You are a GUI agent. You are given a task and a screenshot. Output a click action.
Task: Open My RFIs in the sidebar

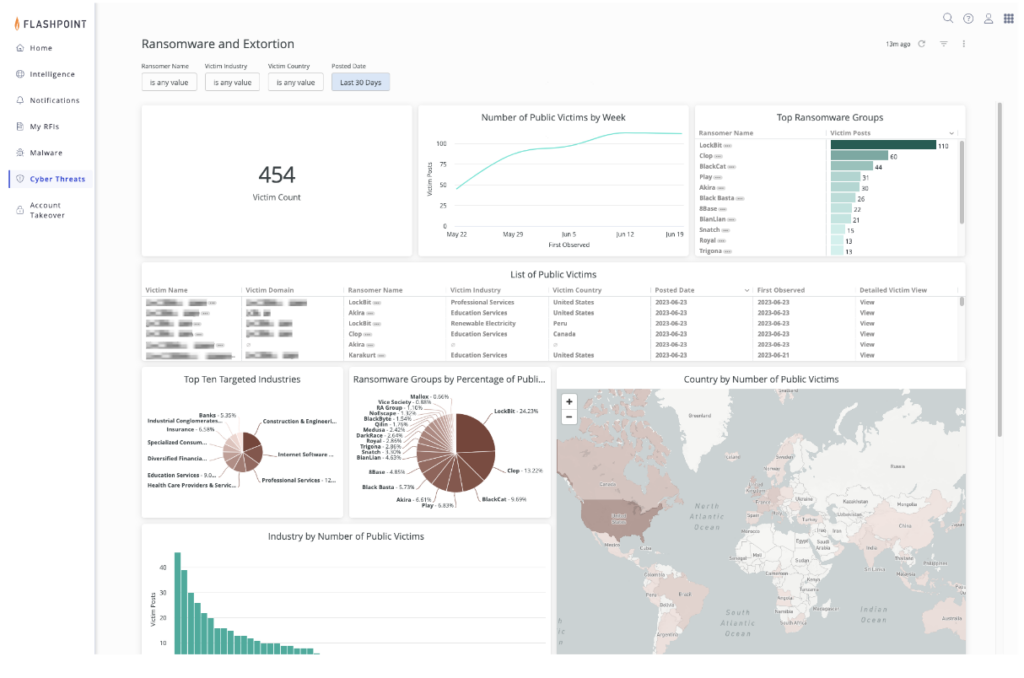44,126
